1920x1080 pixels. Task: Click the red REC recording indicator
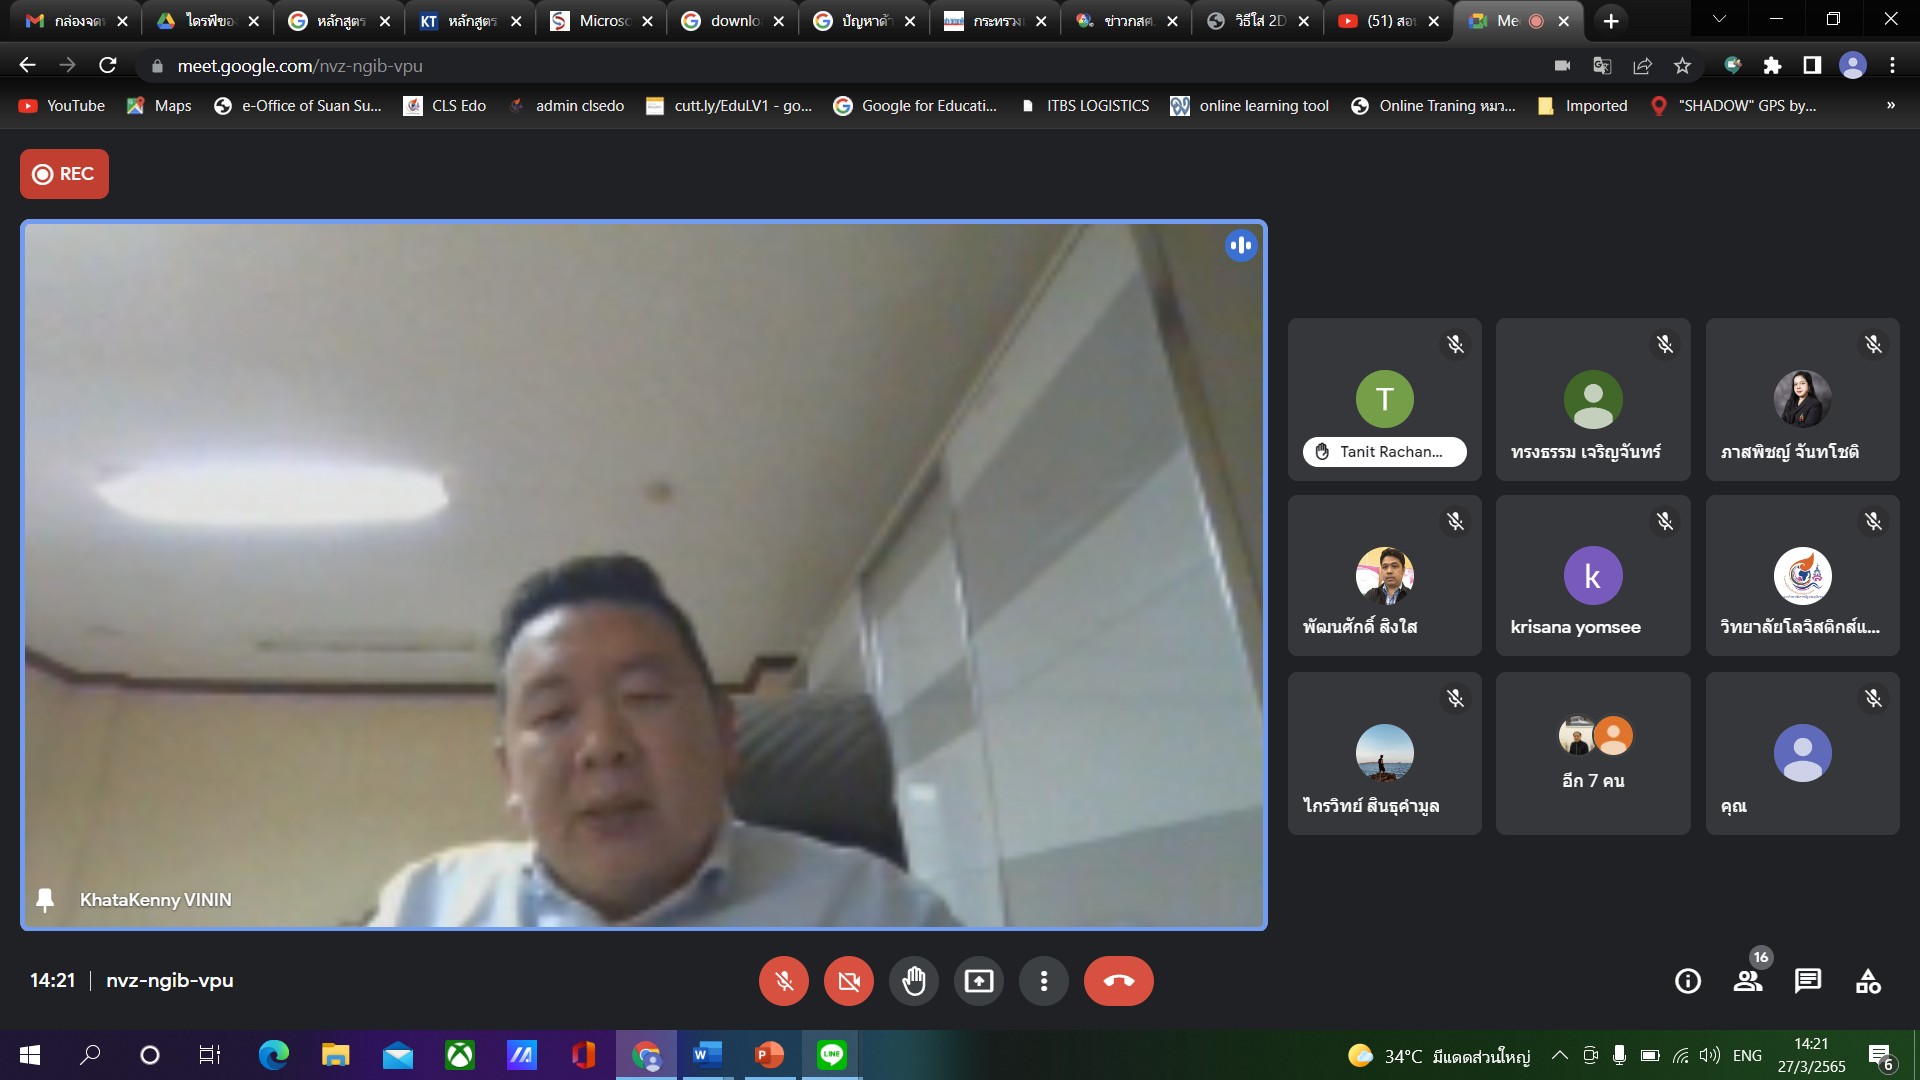[x=64, y=174]
